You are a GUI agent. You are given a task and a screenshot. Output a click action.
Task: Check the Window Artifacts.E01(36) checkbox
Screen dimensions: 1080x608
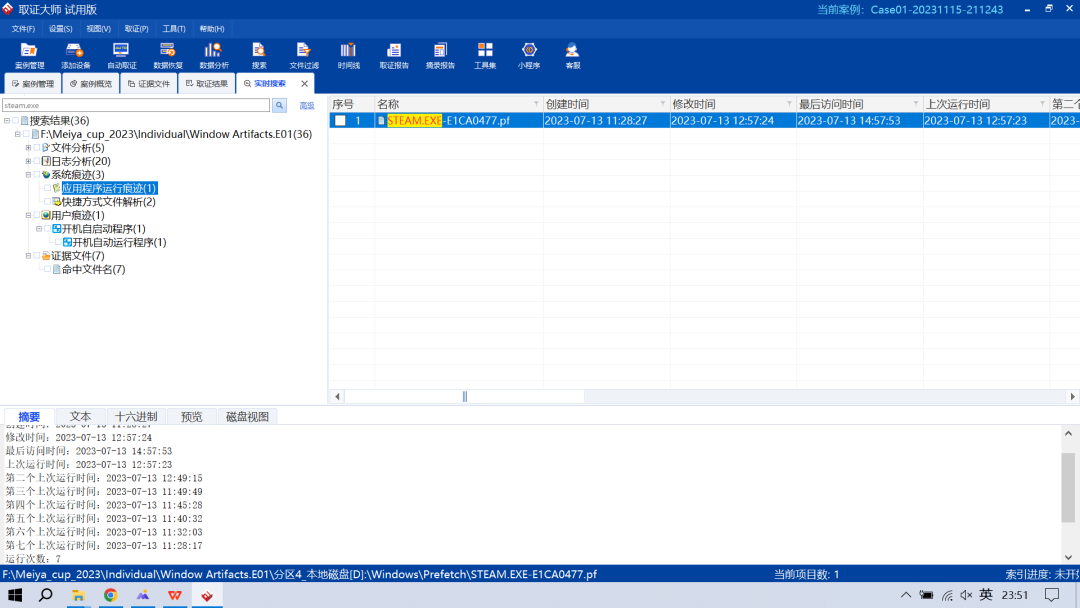point(26,134)
